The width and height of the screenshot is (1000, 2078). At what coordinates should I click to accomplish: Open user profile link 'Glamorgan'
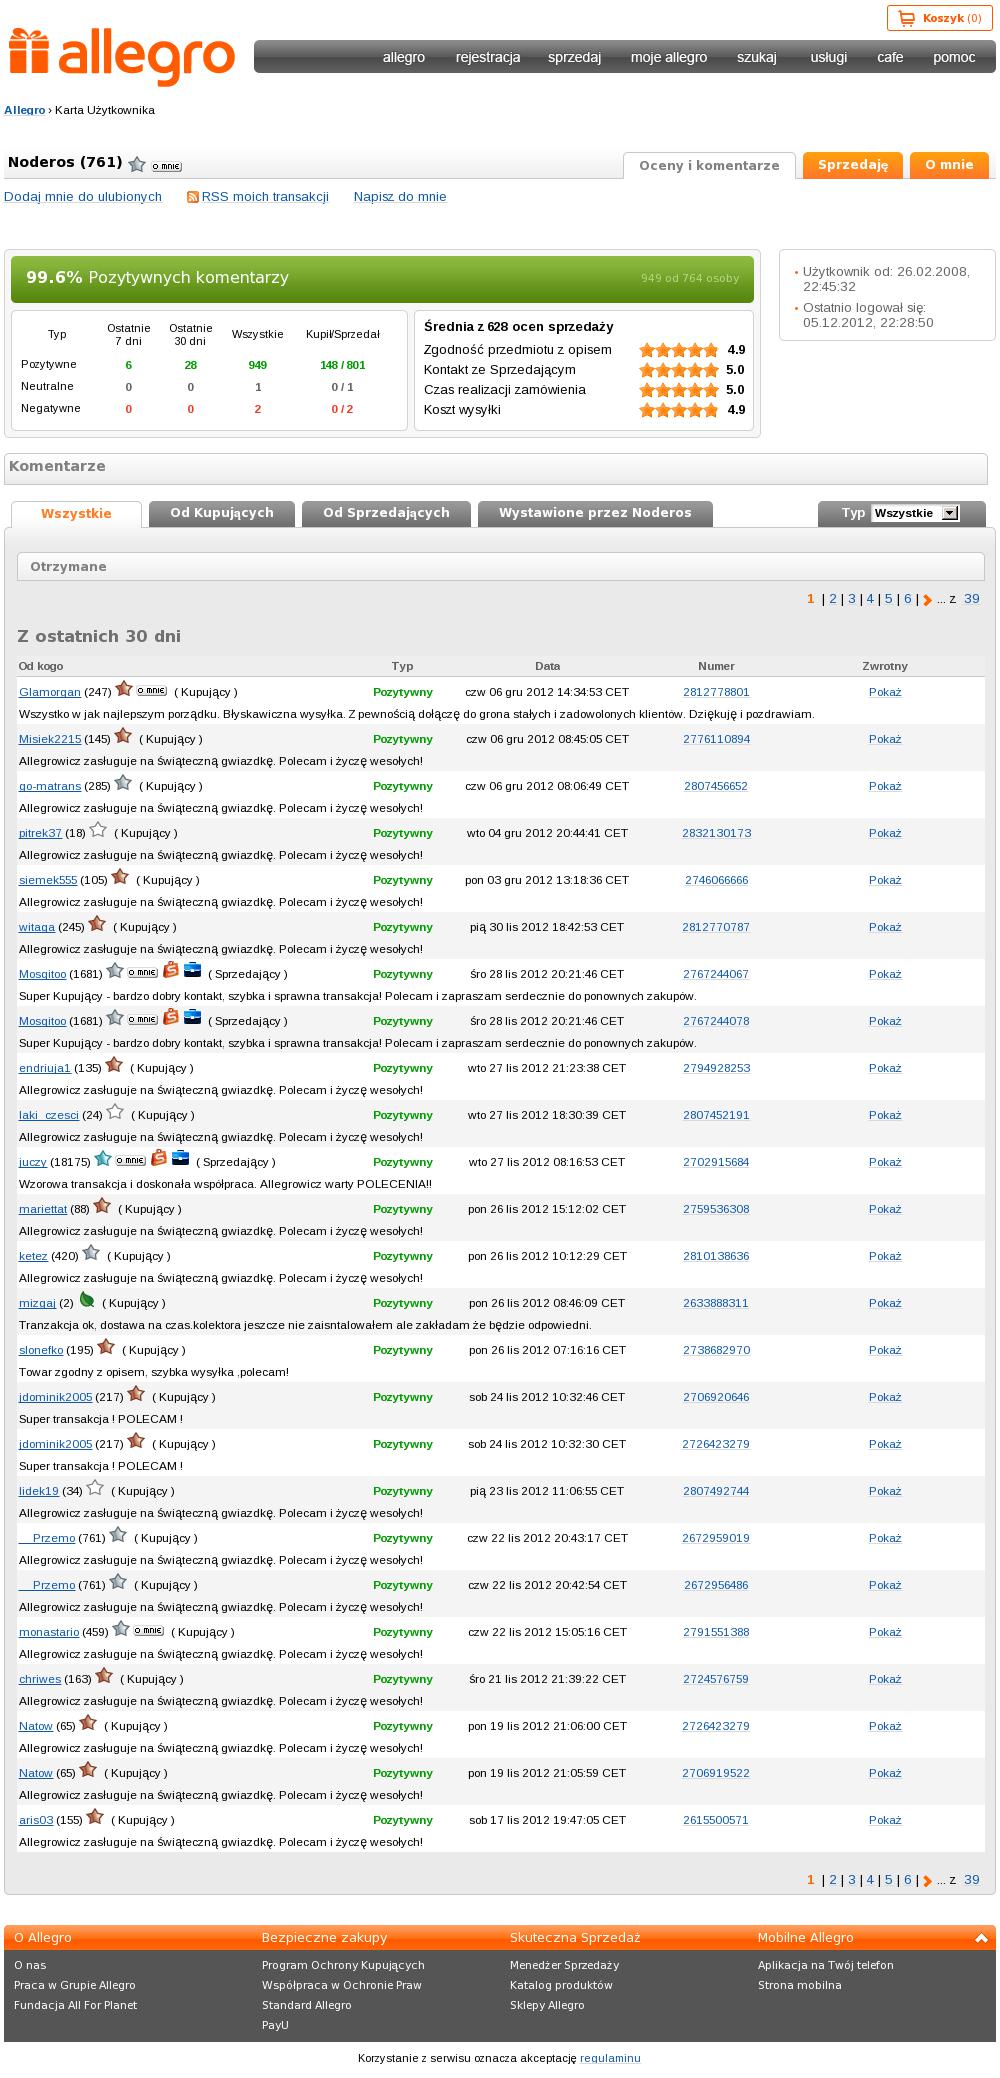[x=50, y=692]
